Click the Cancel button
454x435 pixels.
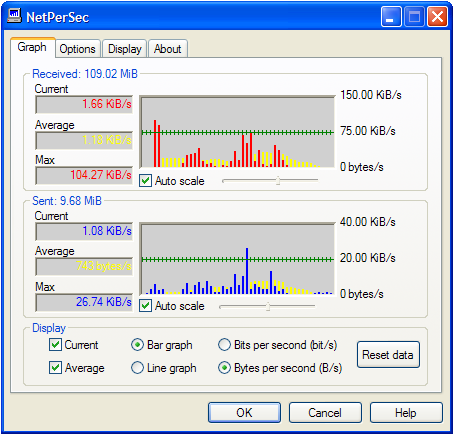tap(325, 413)
